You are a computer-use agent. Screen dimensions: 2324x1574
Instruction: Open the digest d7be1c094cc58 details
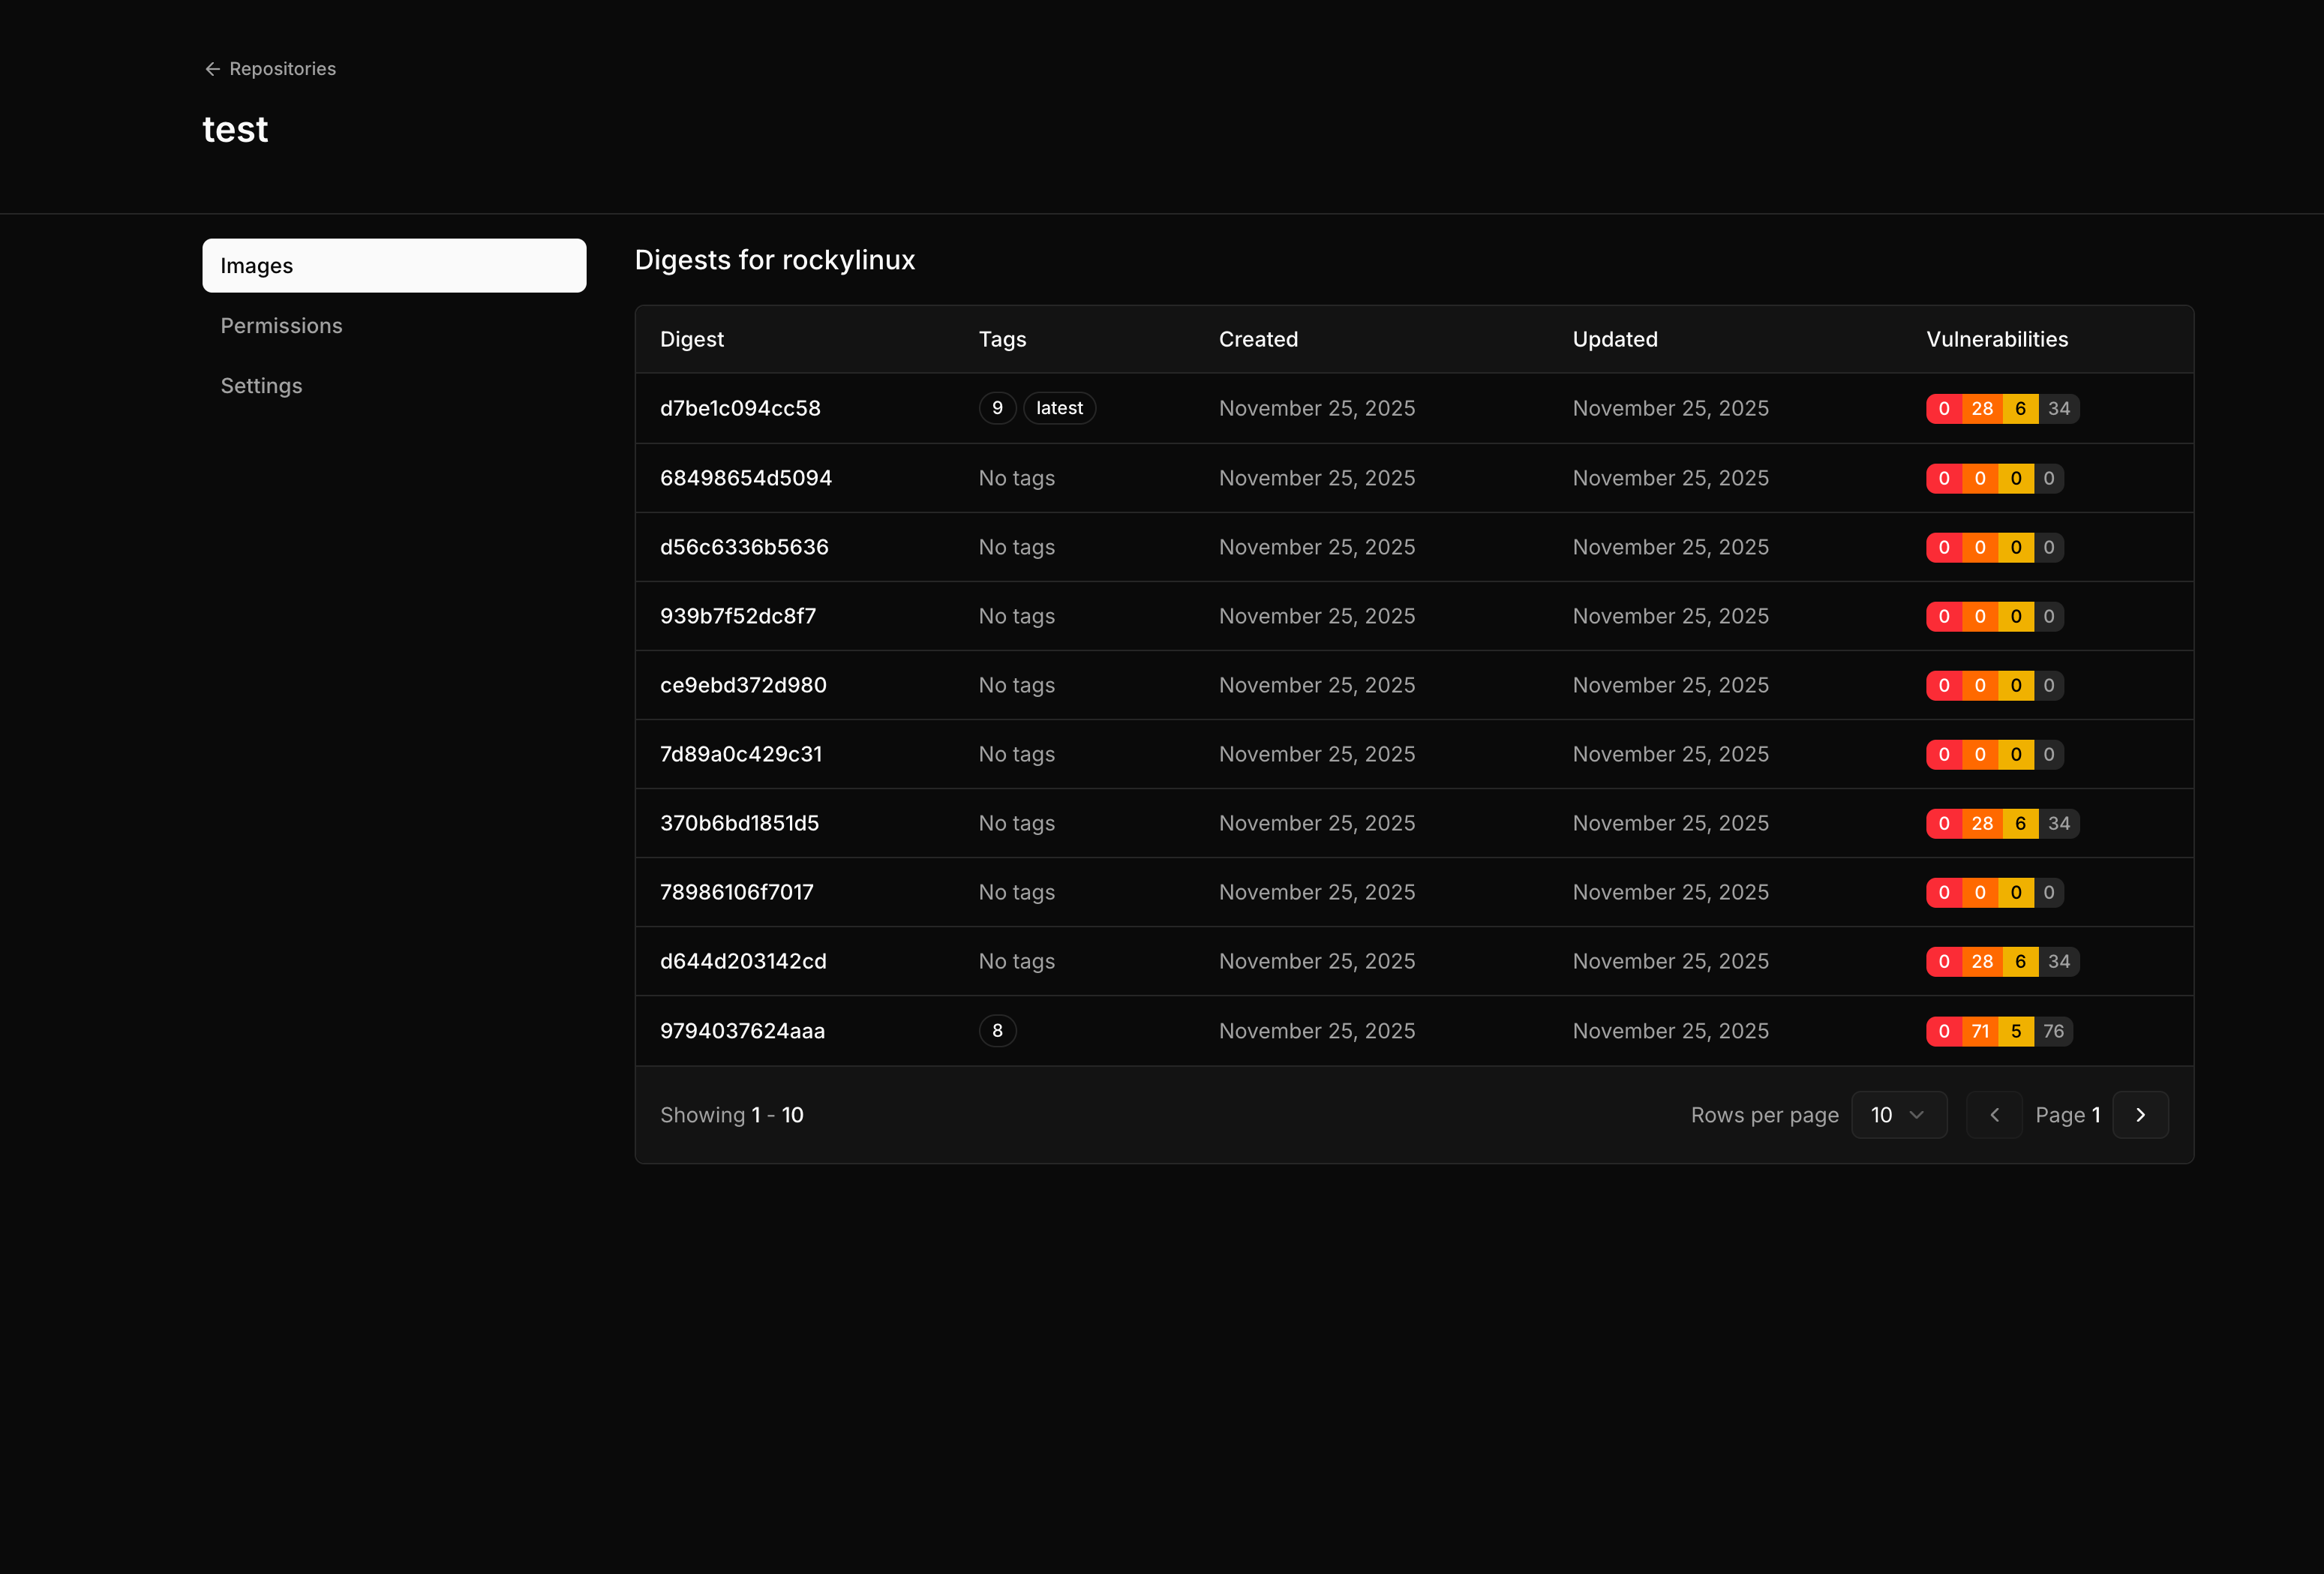click(x=740, y=408)
